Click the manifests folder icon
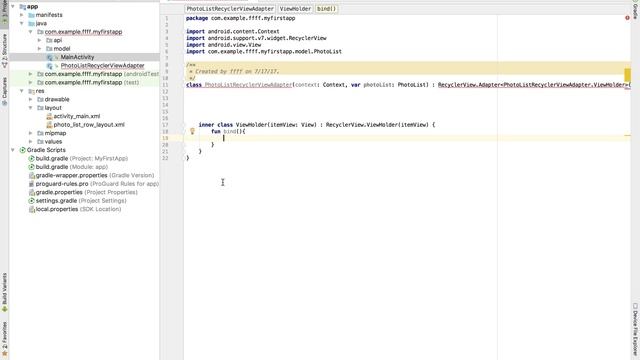640x360 pixels. click(x=31, y=15)
